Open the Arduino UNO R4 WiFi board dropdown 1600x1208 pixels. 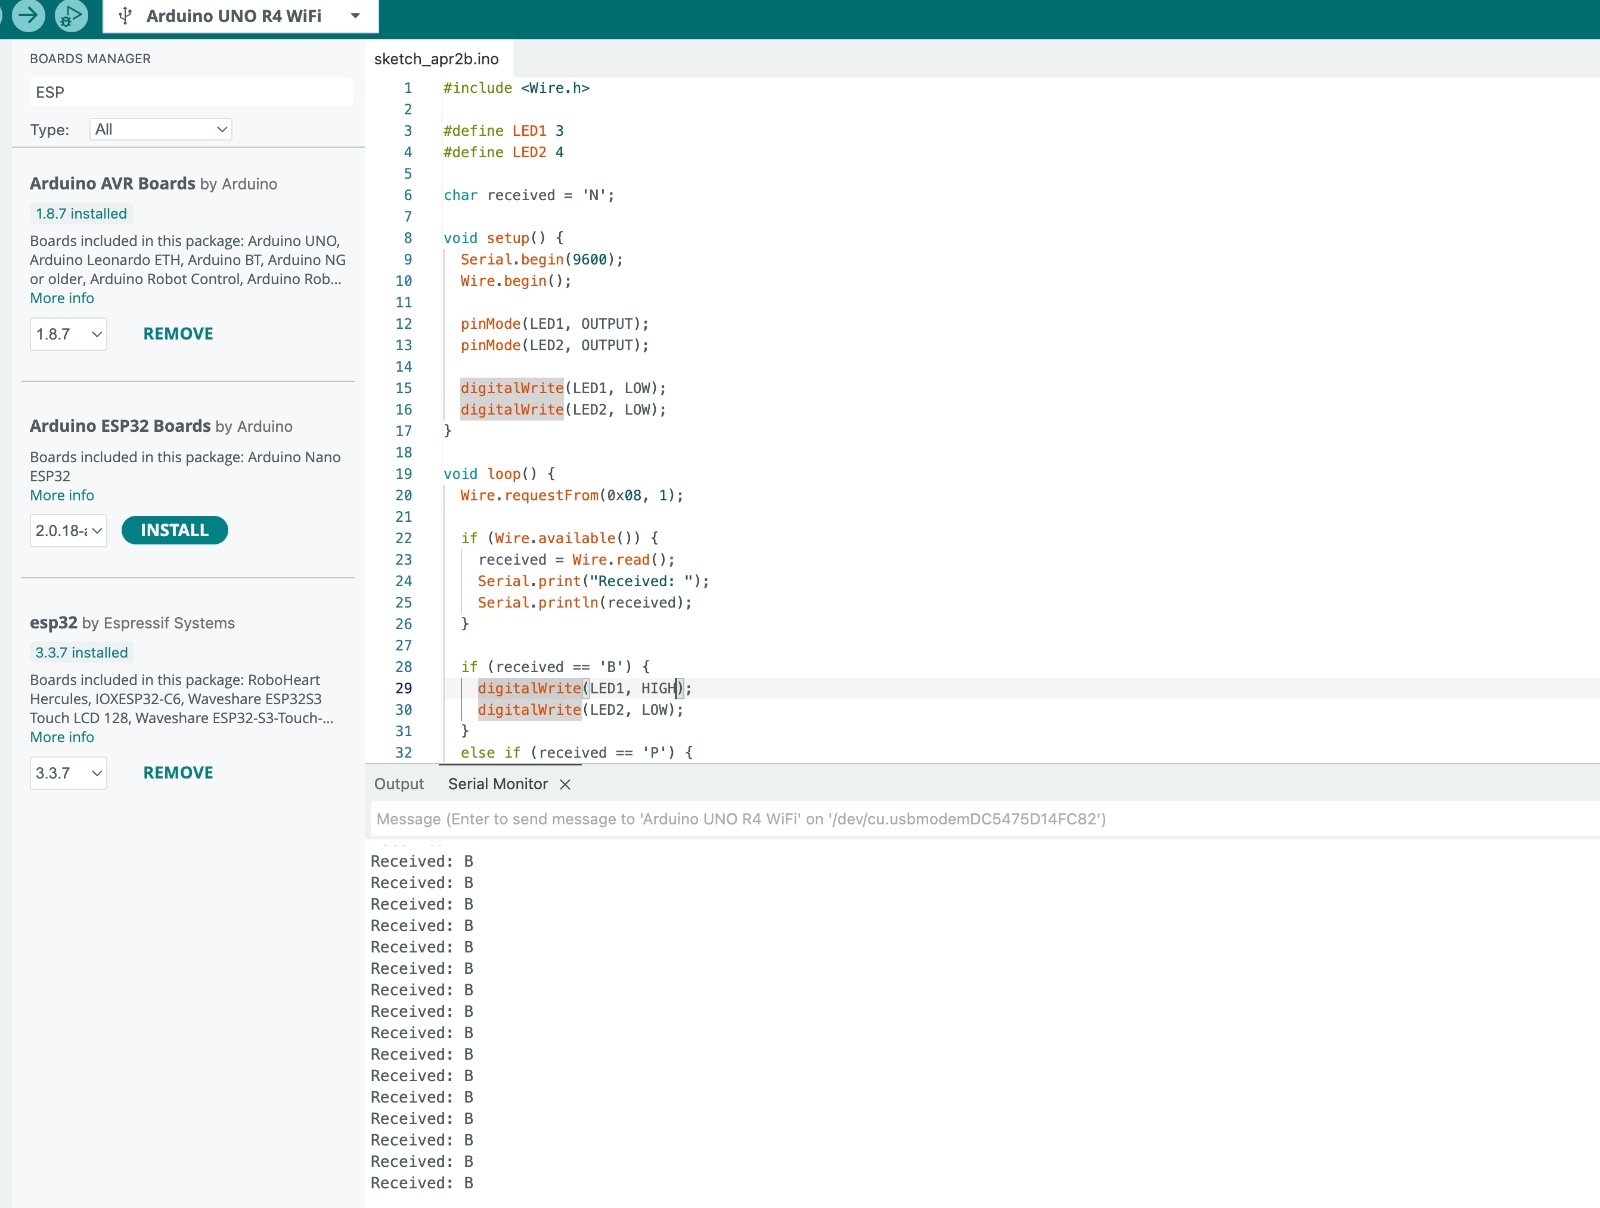[355, 16]
